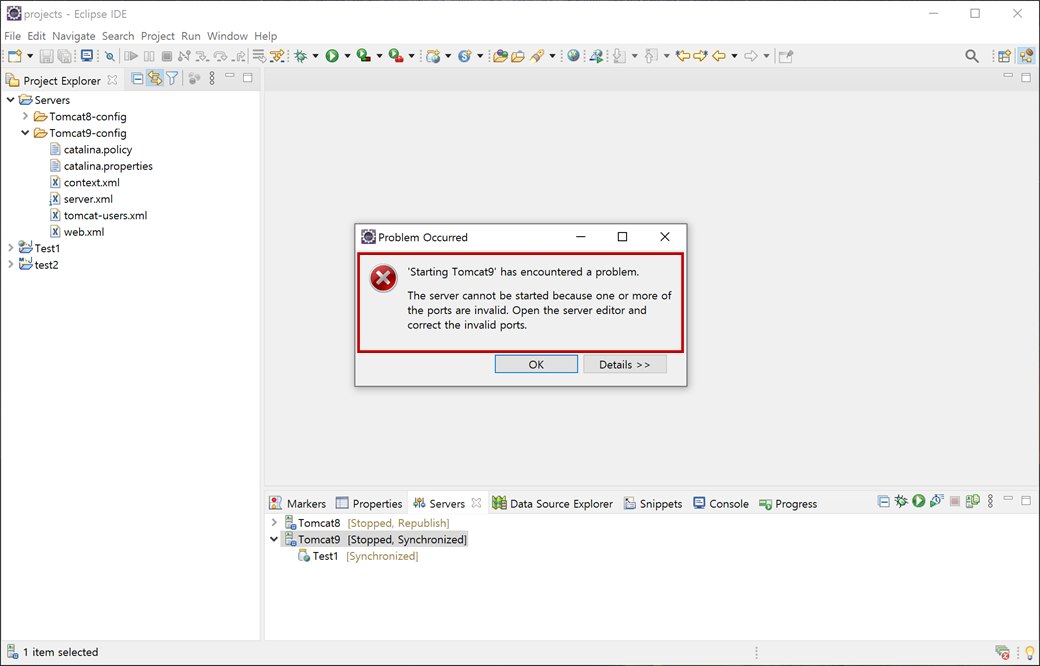This screenshot has width=1040, height=666.
Task: Click the Skip All Breakpoints icon
Action: click(110, 56)
